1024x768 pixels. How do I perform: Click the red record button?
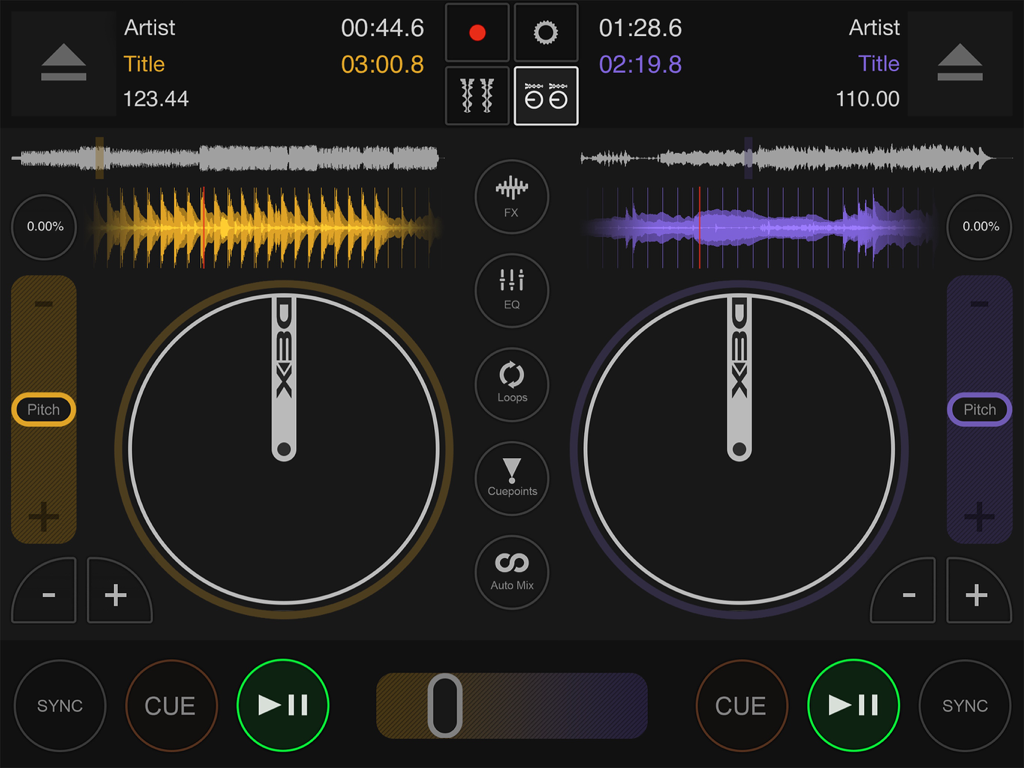tap(476, 32)
